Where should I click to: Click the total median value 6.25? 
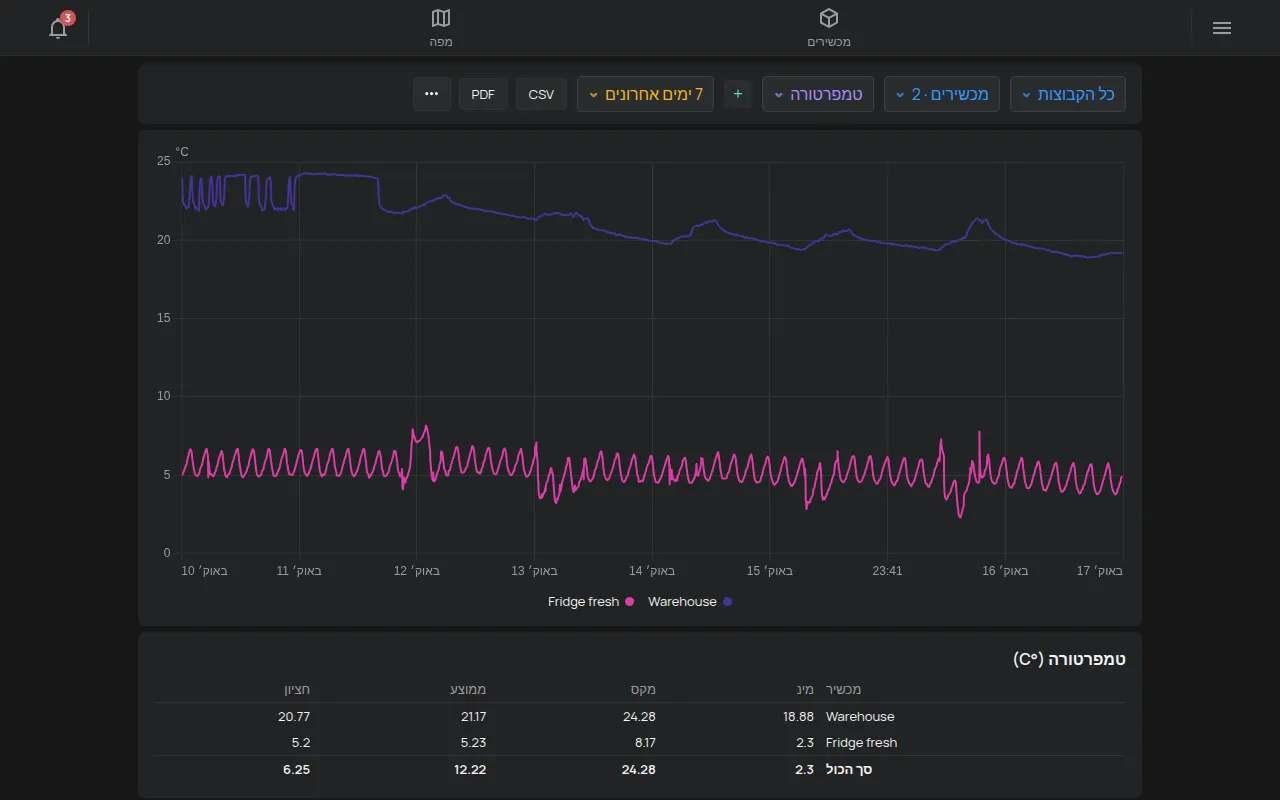[296, 770]
